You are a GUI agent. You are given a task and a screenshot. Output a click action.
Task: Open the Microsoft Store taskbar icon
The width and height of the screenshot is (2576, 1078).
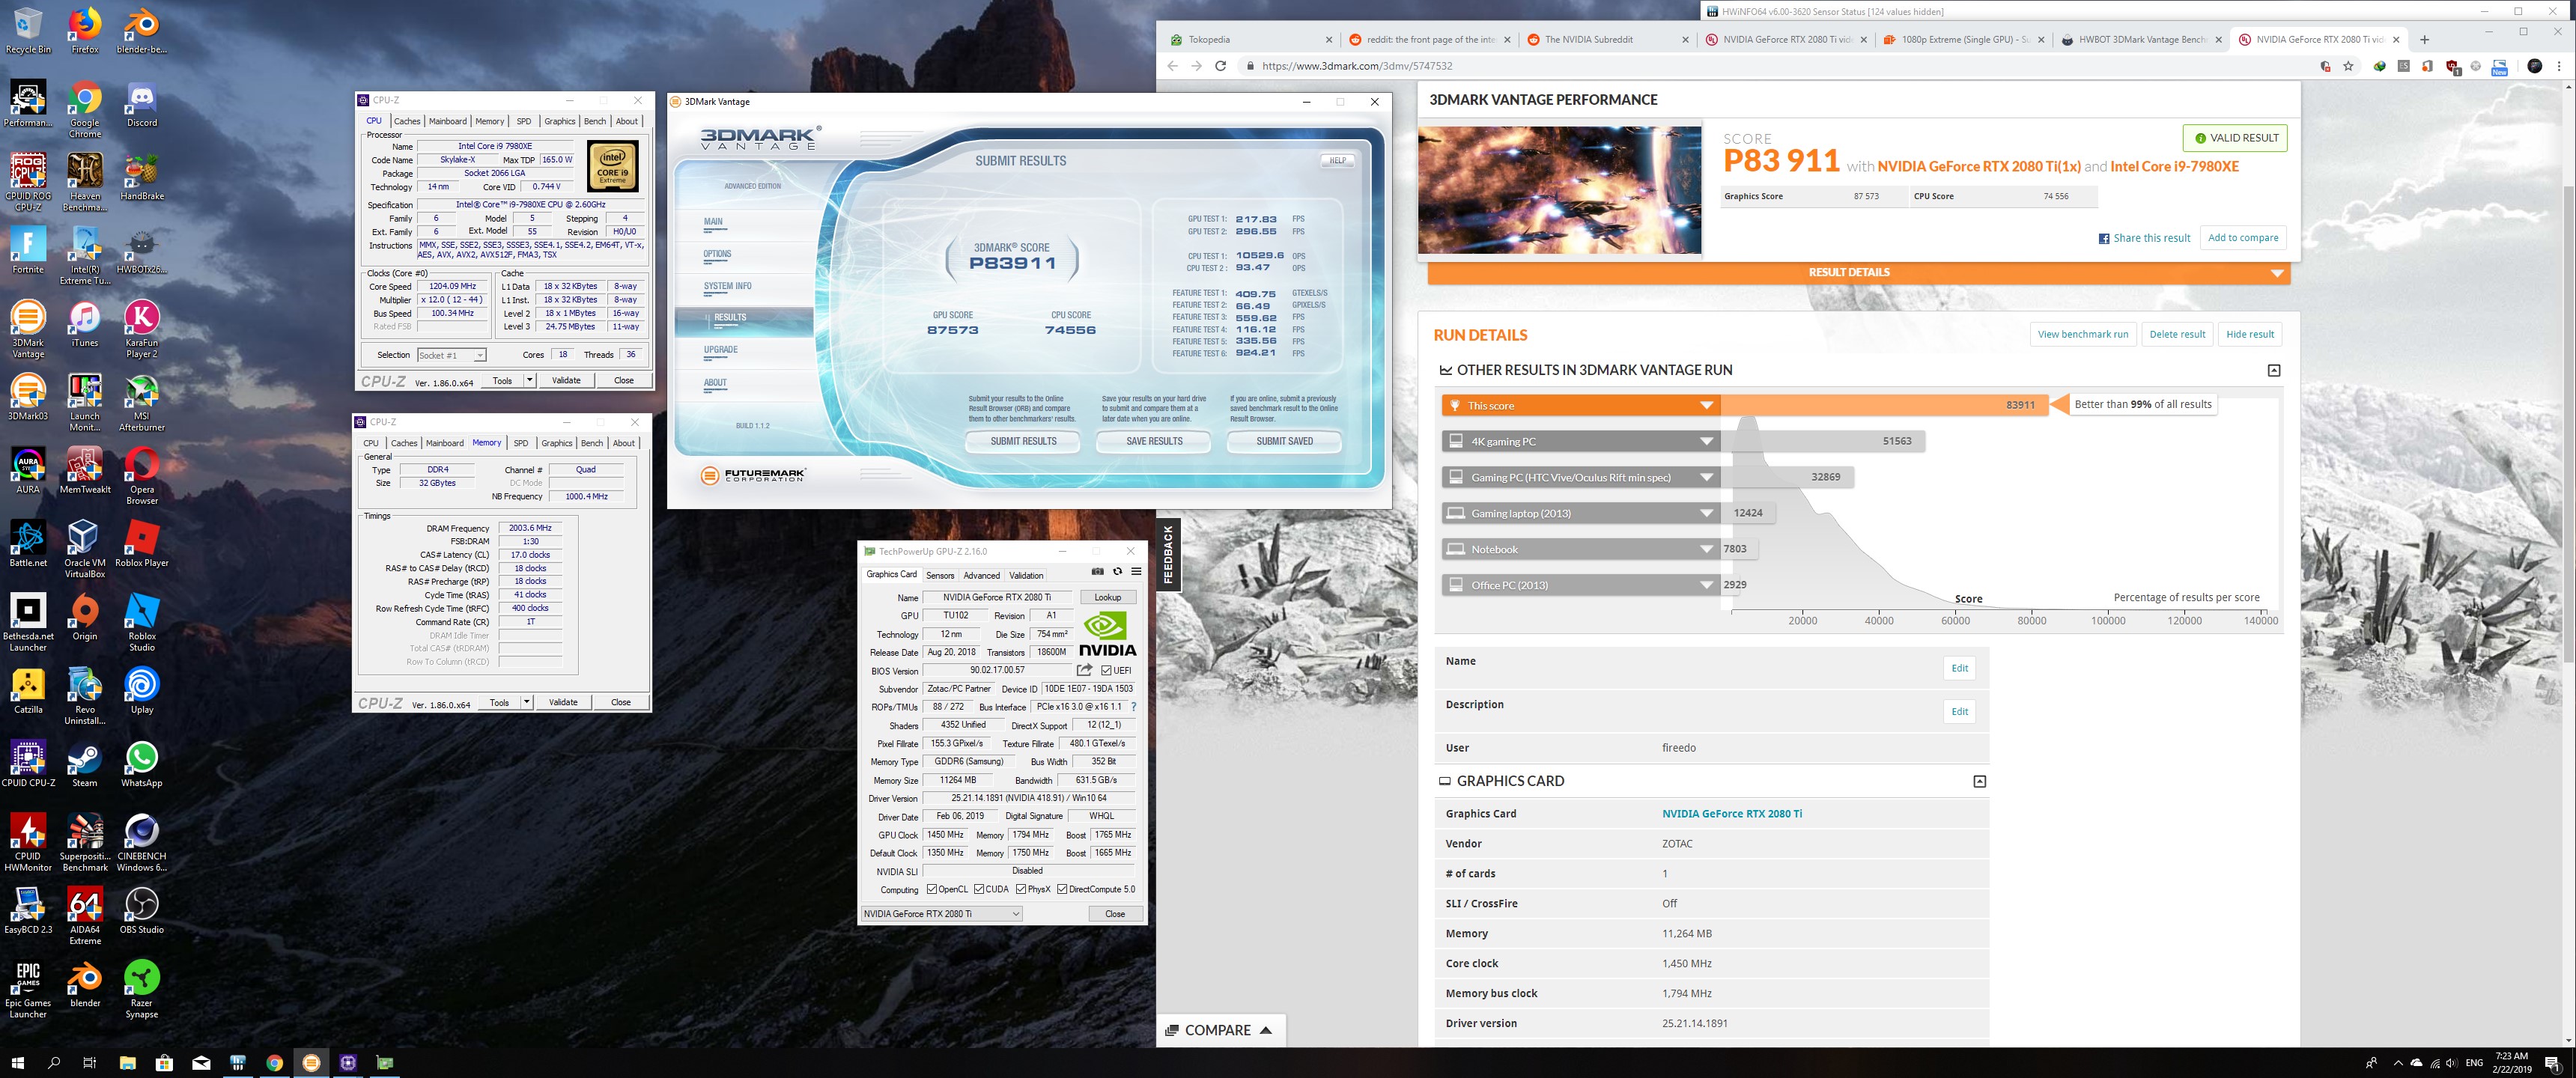pyautogui.click(x=164, y=1063)
